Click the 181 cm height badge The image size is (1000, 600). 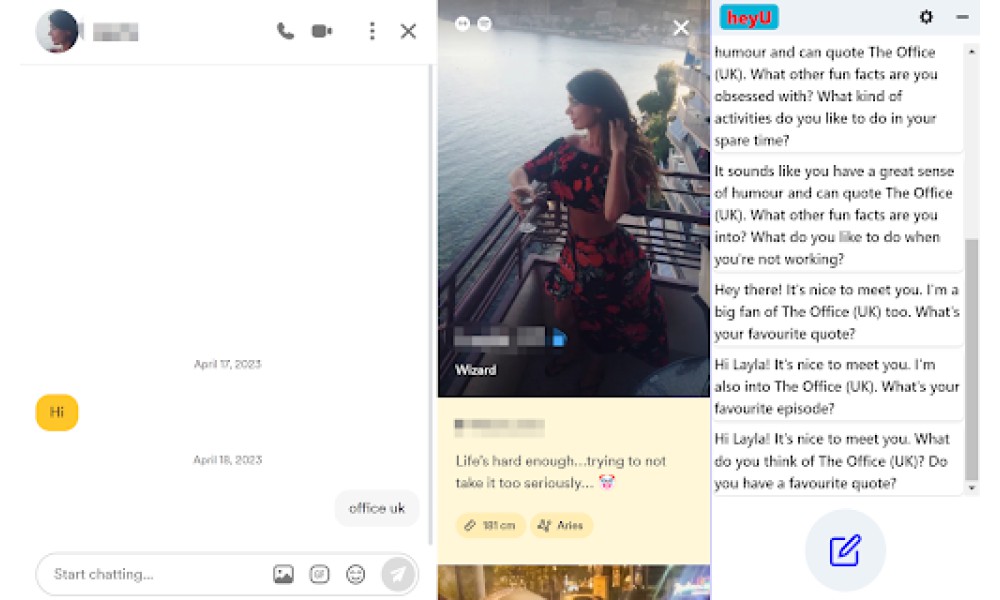pos(490,525)
